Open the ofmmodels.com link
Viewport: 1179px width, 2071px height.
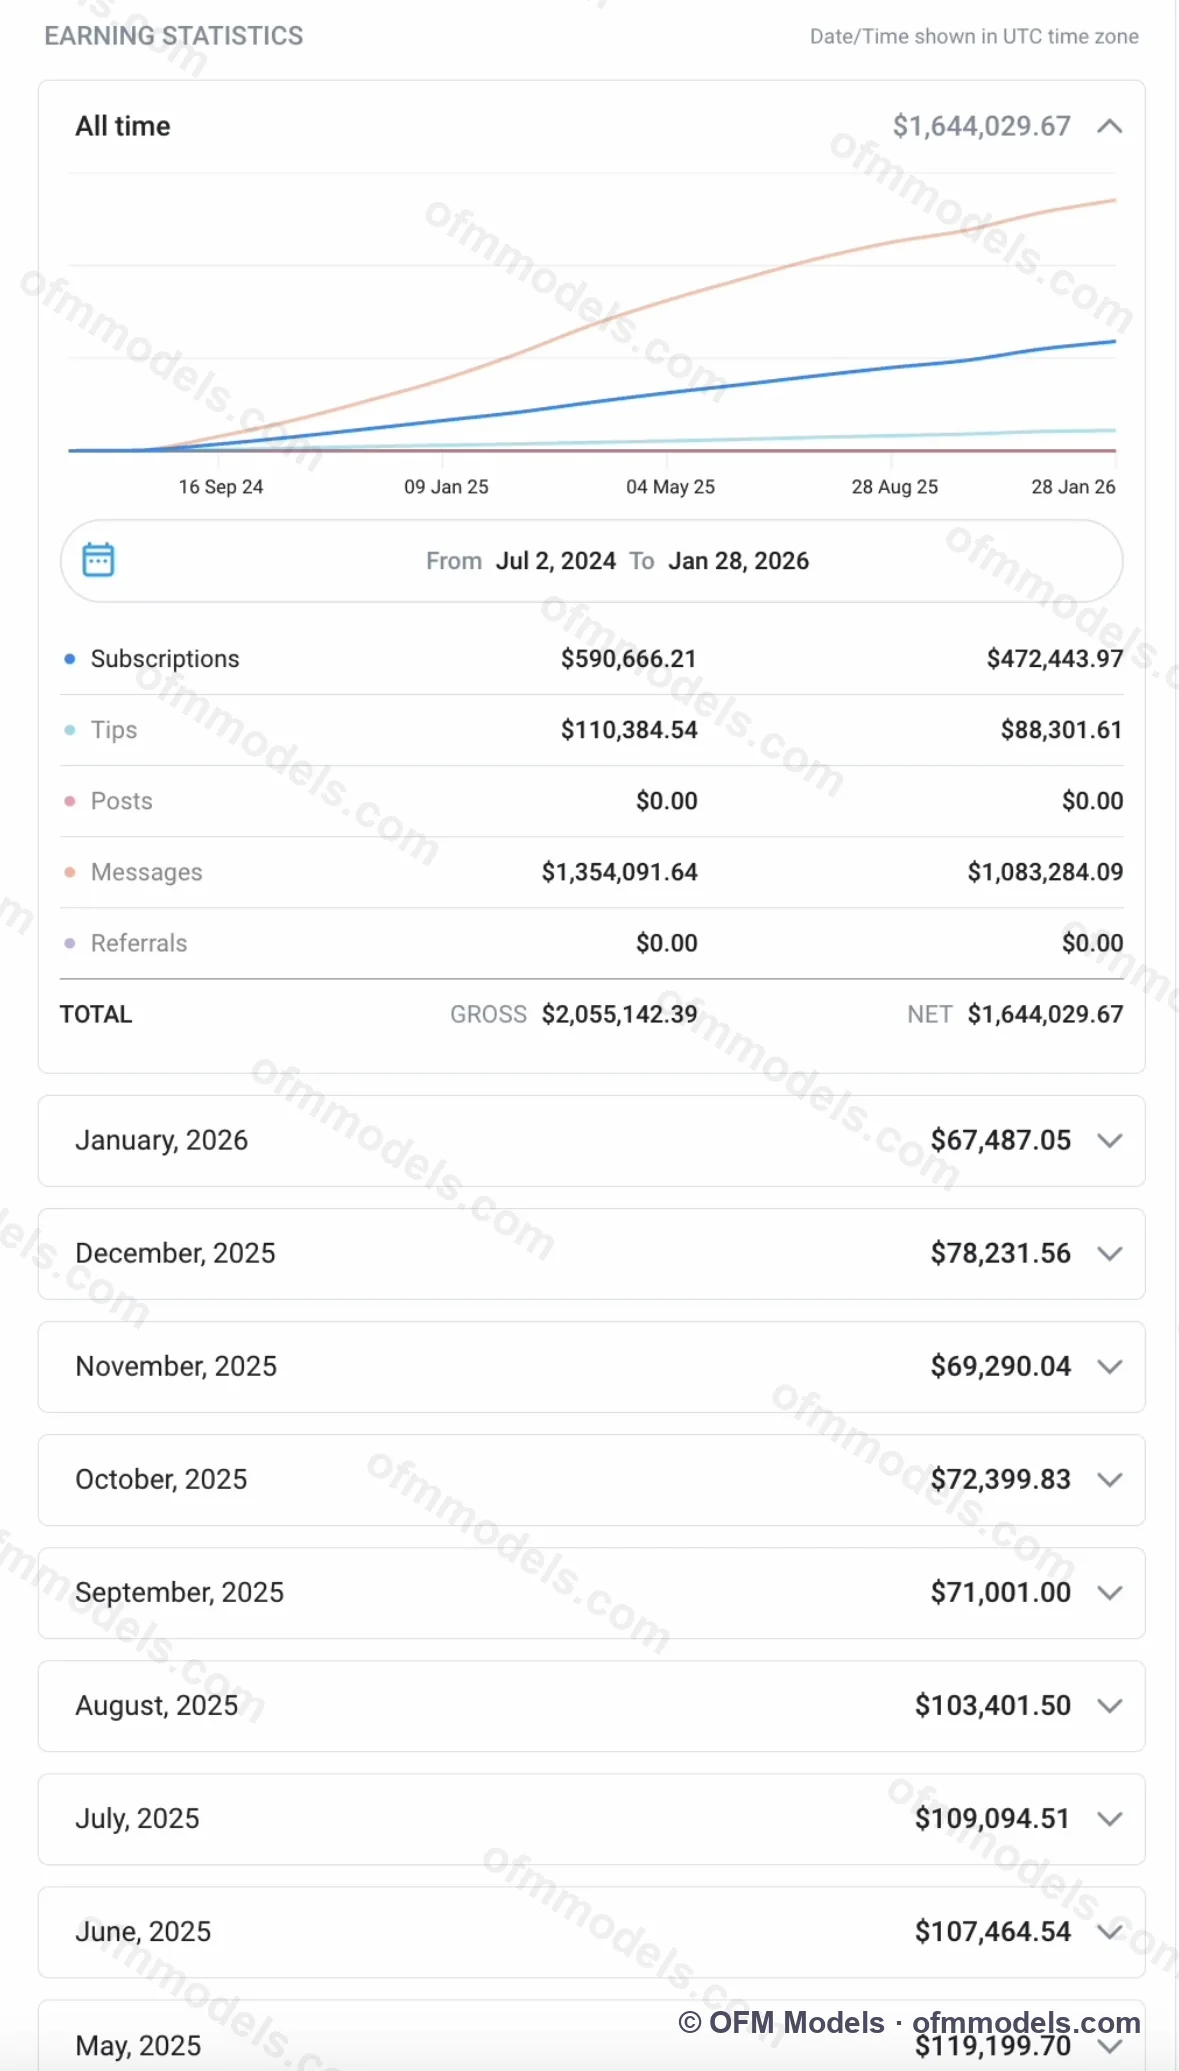pos(1026,2022)
